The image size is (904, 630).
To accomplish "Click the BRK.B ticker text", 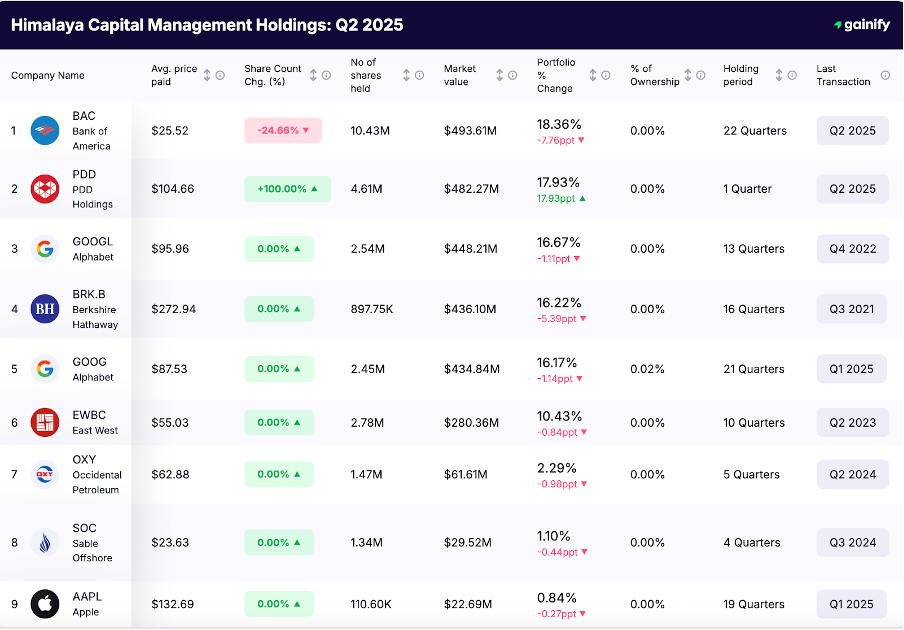I will [89, 294].
